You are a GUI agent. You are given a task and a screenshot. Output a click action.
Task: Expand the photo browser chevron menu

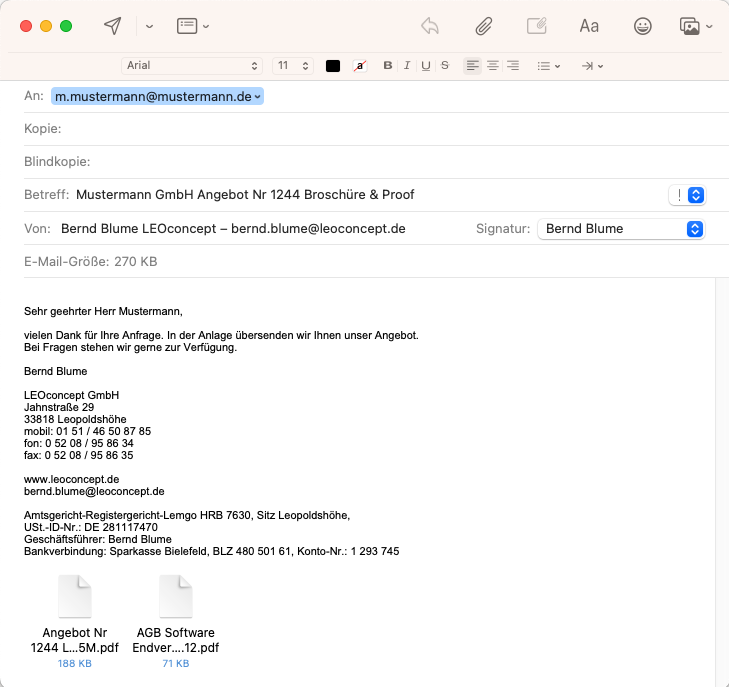click(x=709, y=26)
